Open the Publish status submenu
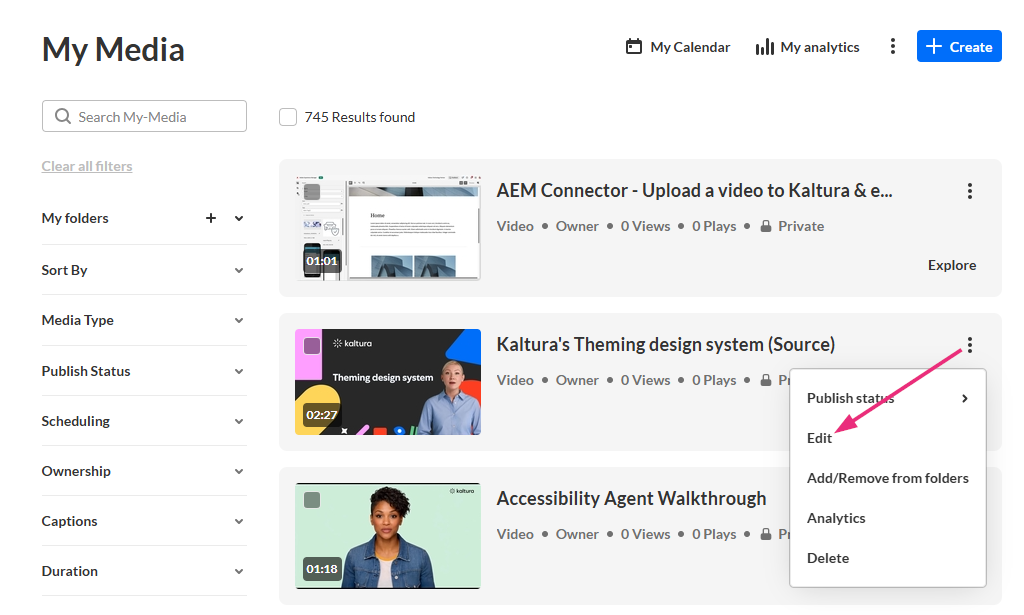 (x=888, y=398)
